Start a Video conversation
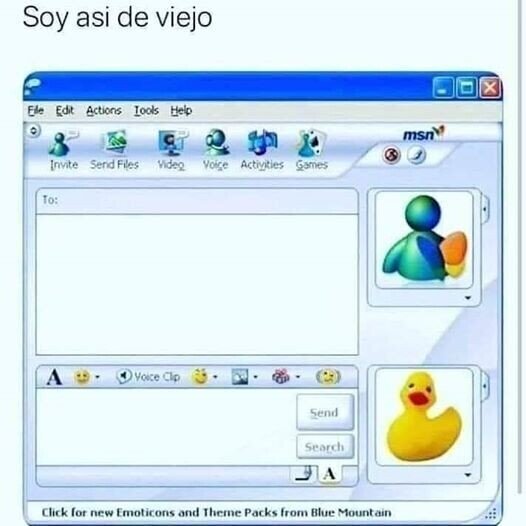The width and height of the screenshot is (526, 526). click(x=171, y=143)
